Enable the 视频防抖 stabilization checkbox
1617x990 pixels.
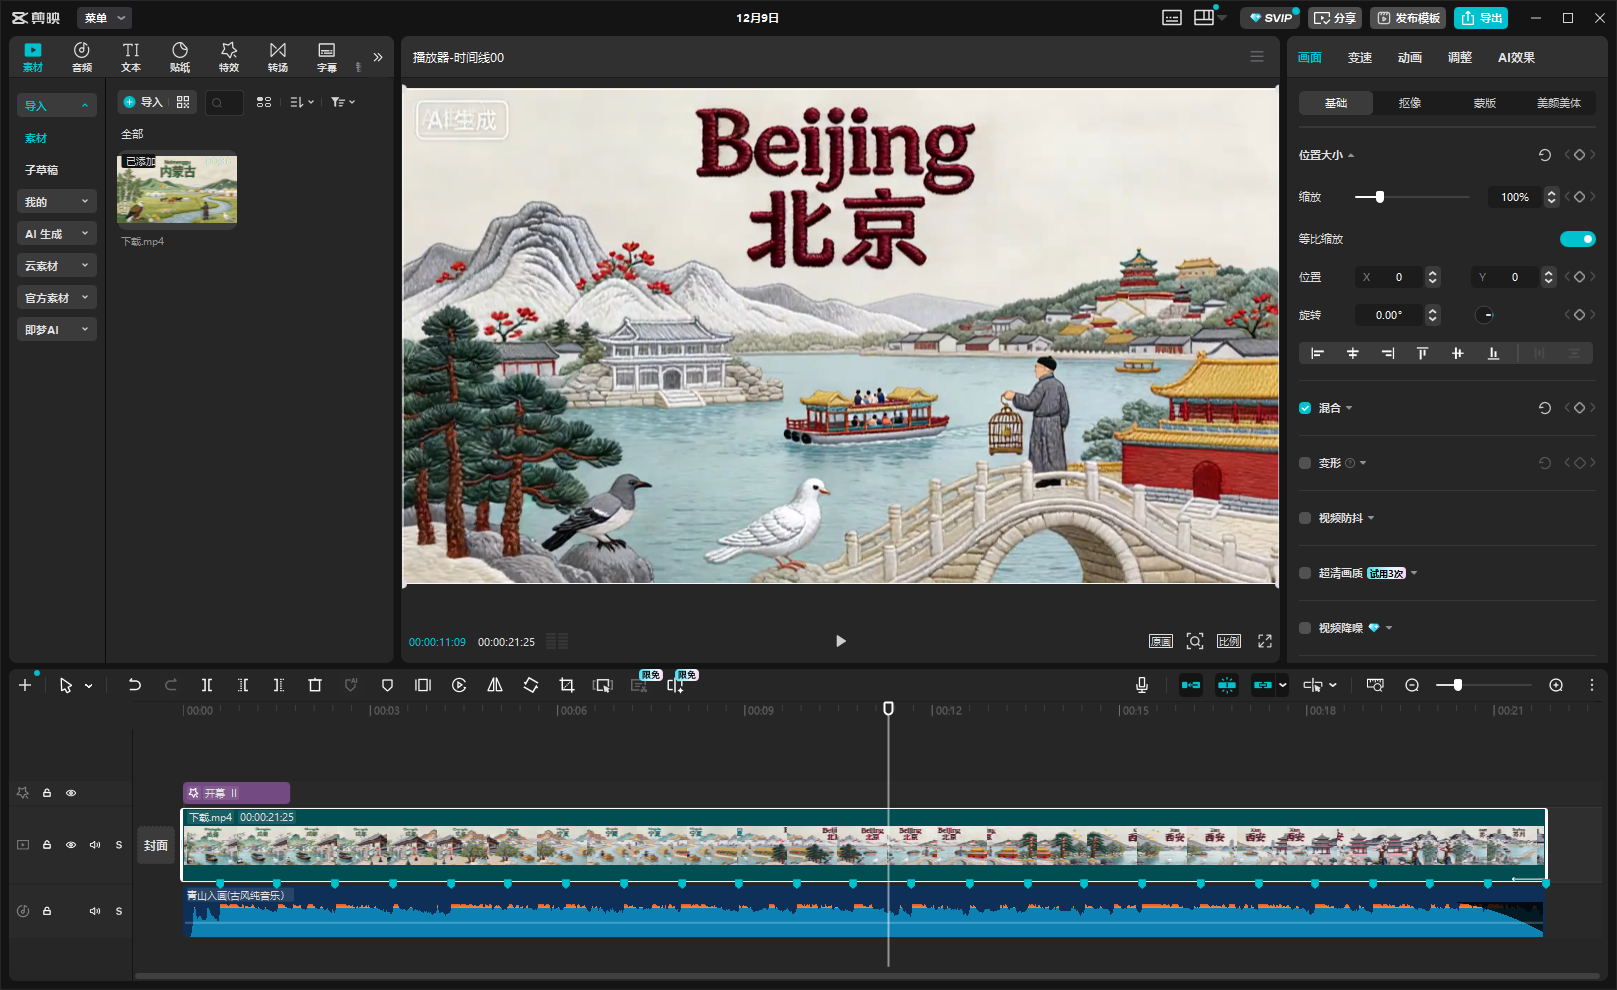1305,518
